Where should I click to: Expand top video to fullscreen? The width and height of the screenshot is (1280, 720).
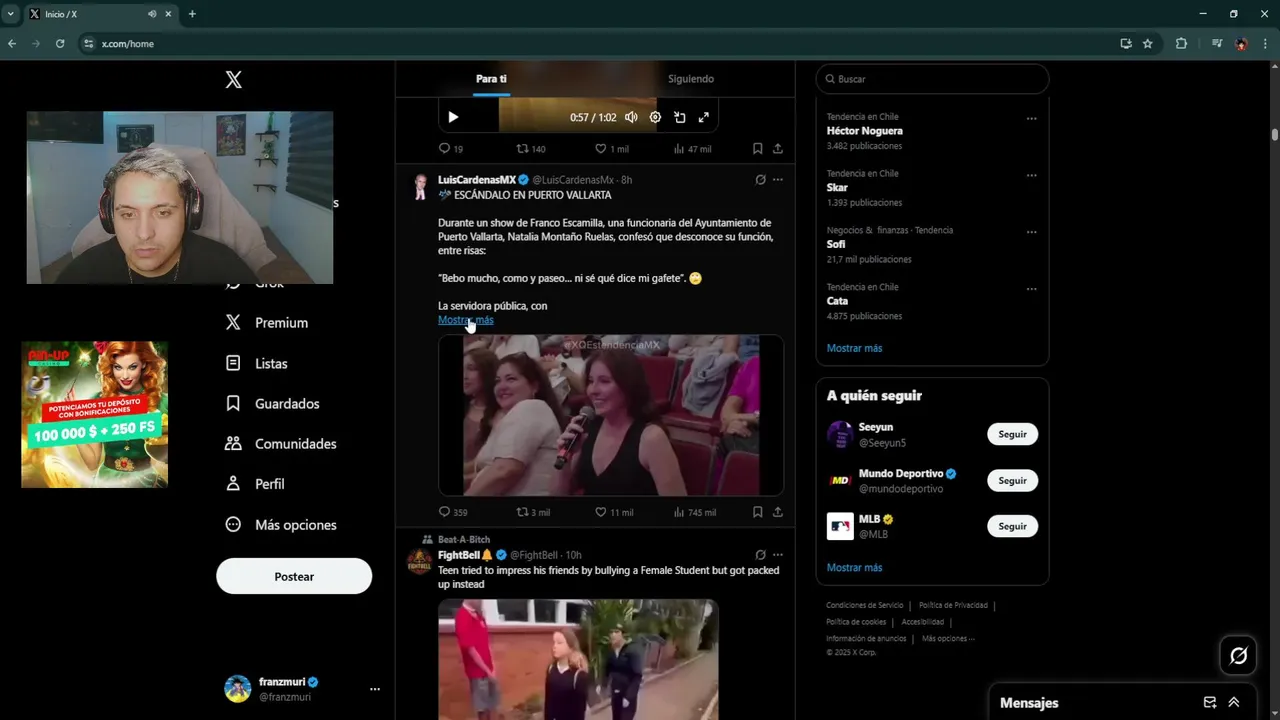(704, 117)
